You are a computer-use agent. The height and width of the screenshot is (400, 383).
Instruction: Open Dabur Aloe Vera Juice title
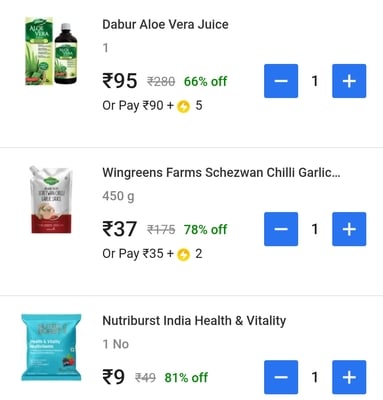[165, 25]
